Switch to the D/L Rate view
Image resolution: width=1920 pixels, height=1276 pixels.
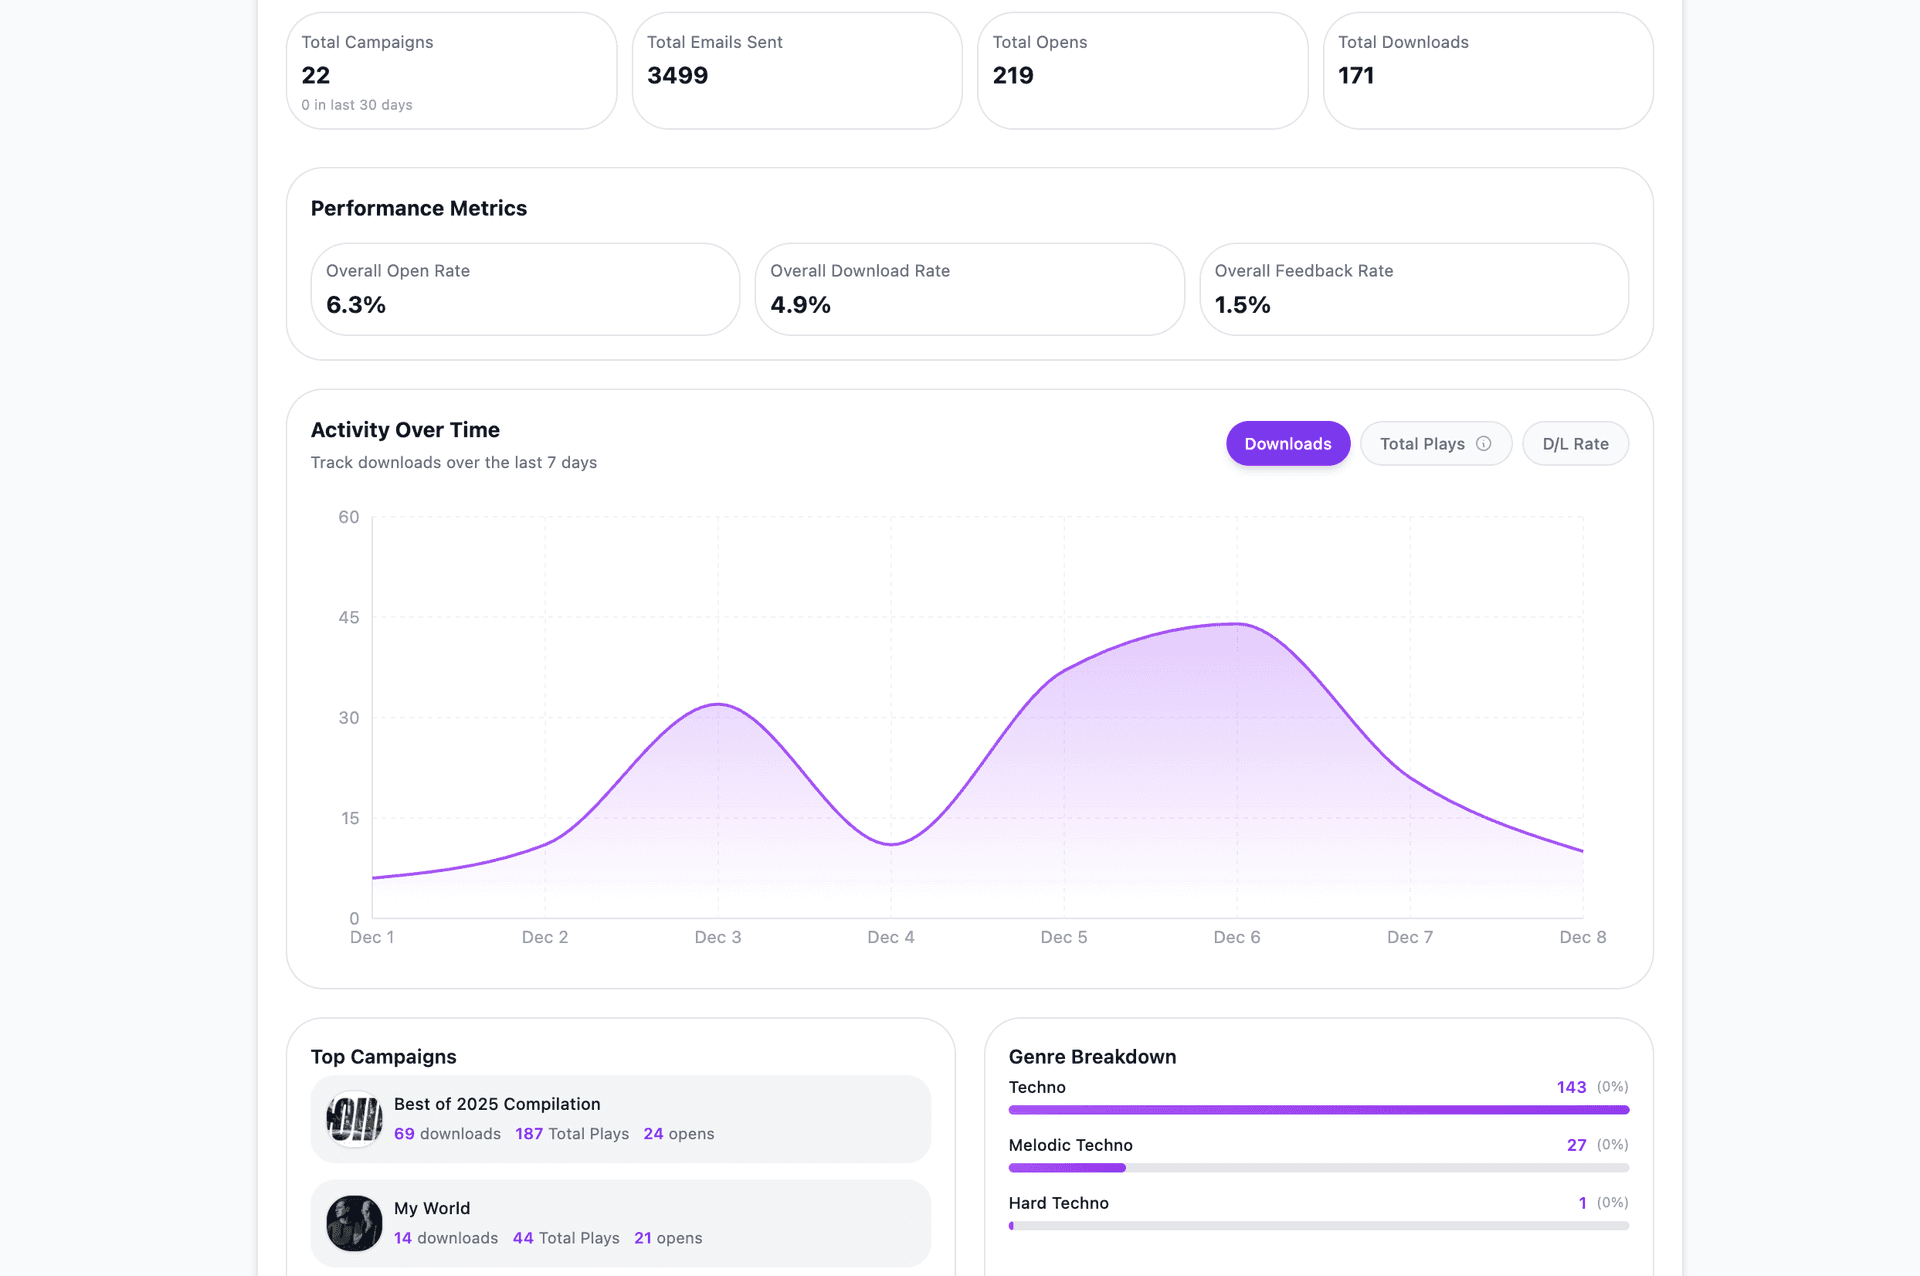[x=1575, y=443]
